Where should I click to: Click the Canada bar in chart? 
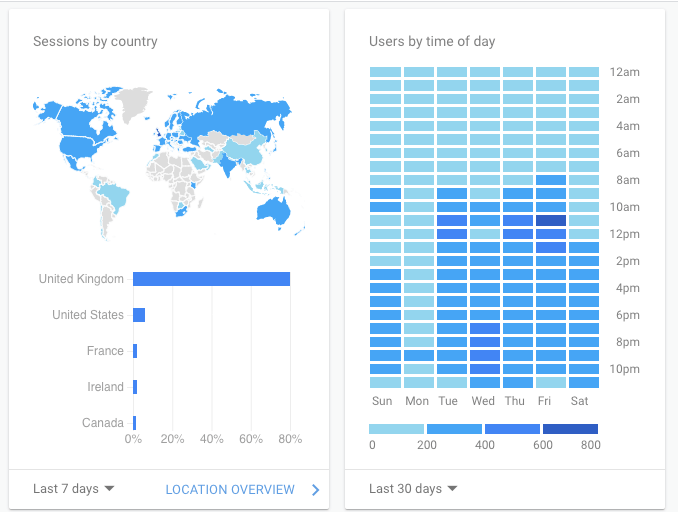(x=134, y=423)
